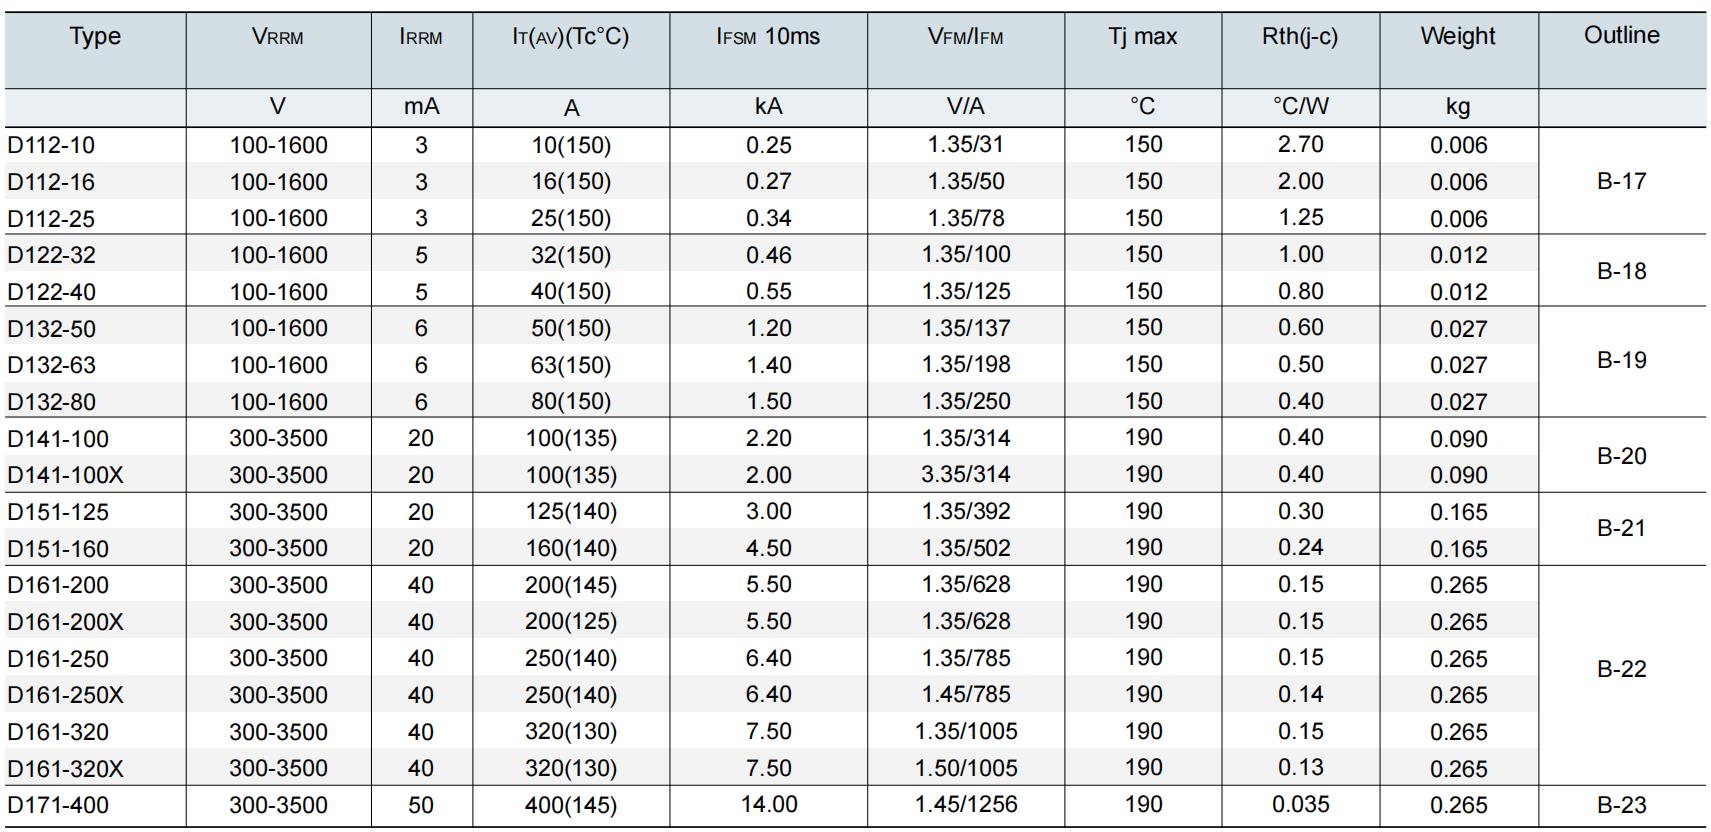Select the B-20 outline cell
The image size is (1711, 832).
pos(1621,456)
